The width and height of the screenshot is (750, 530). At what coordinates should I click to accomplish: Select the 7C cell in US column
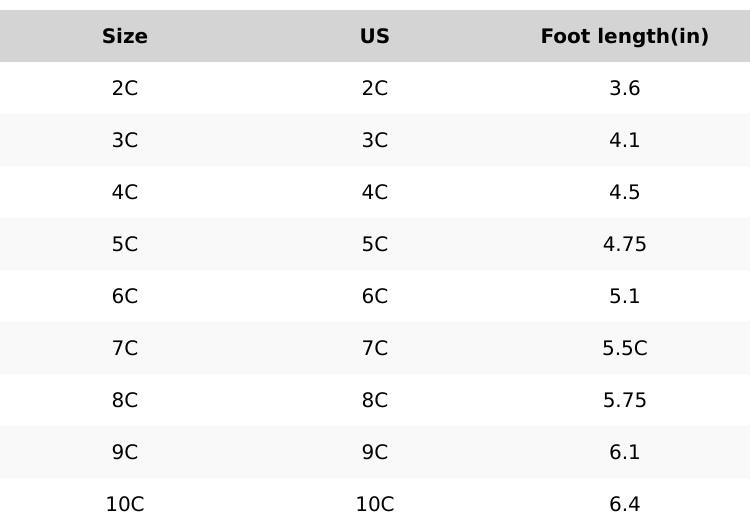point(375,348)
